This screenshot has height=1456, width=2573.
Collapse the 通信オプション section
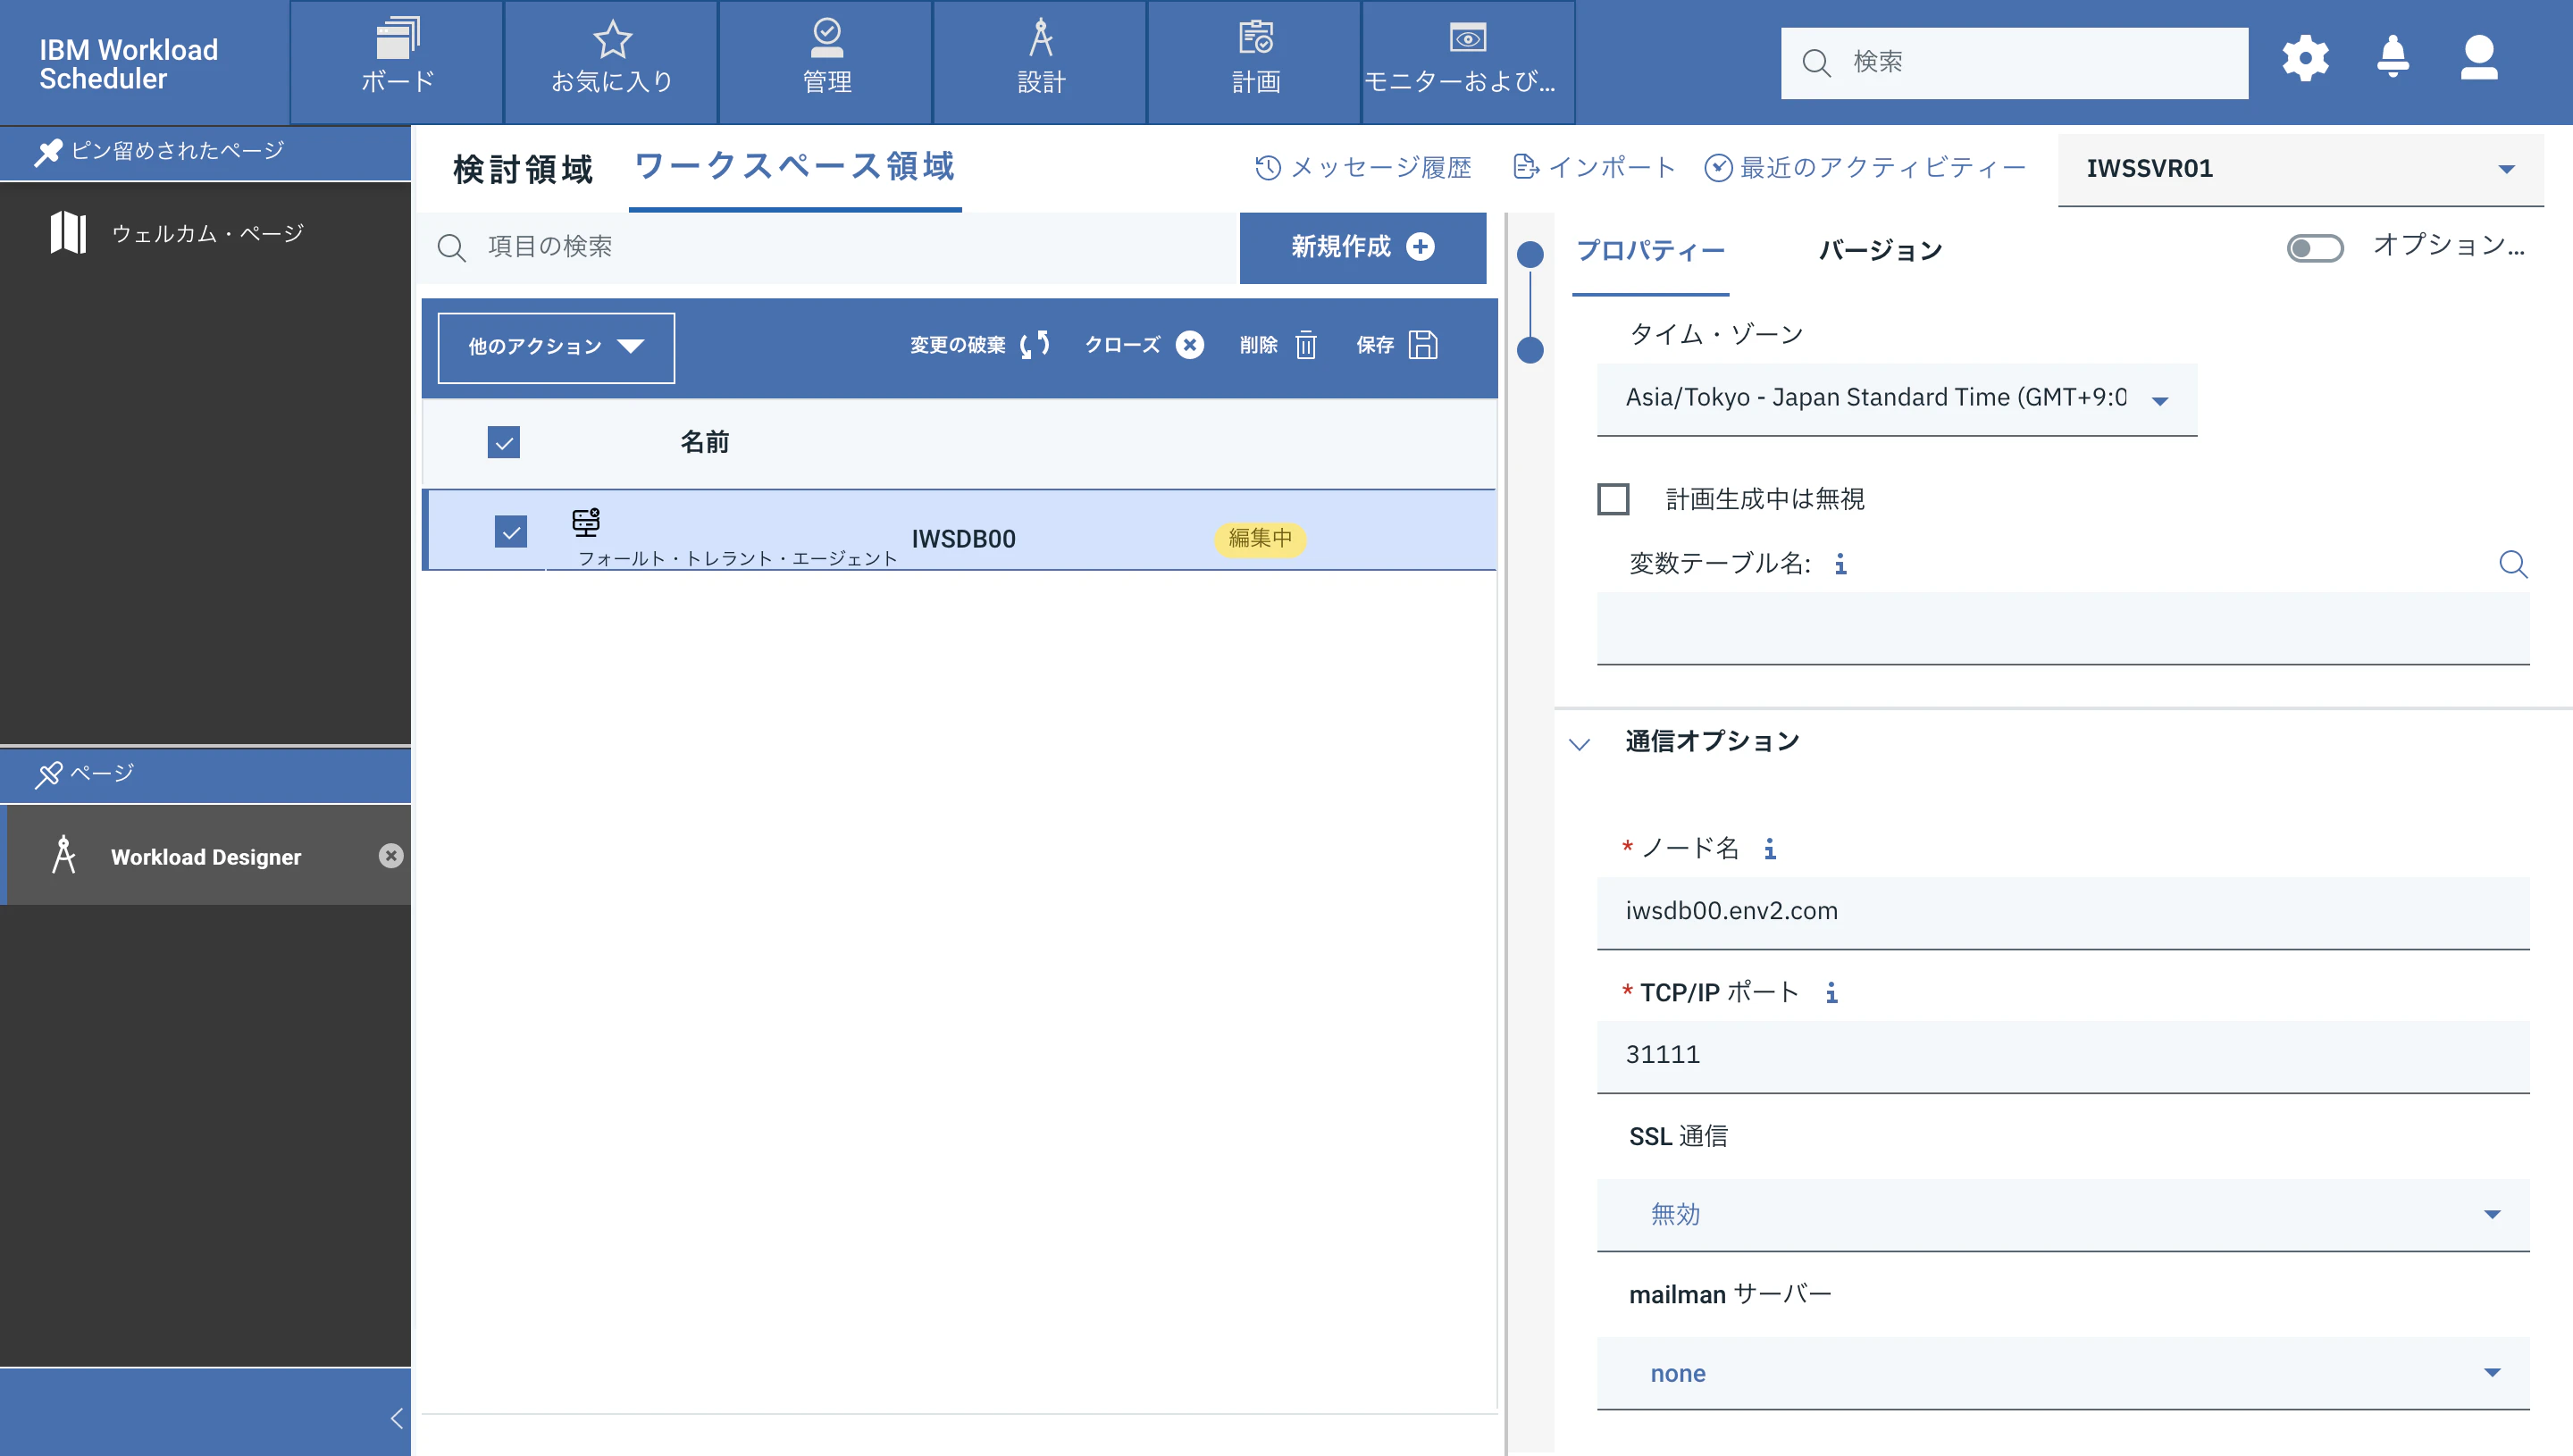click(x=1579, y=744)
